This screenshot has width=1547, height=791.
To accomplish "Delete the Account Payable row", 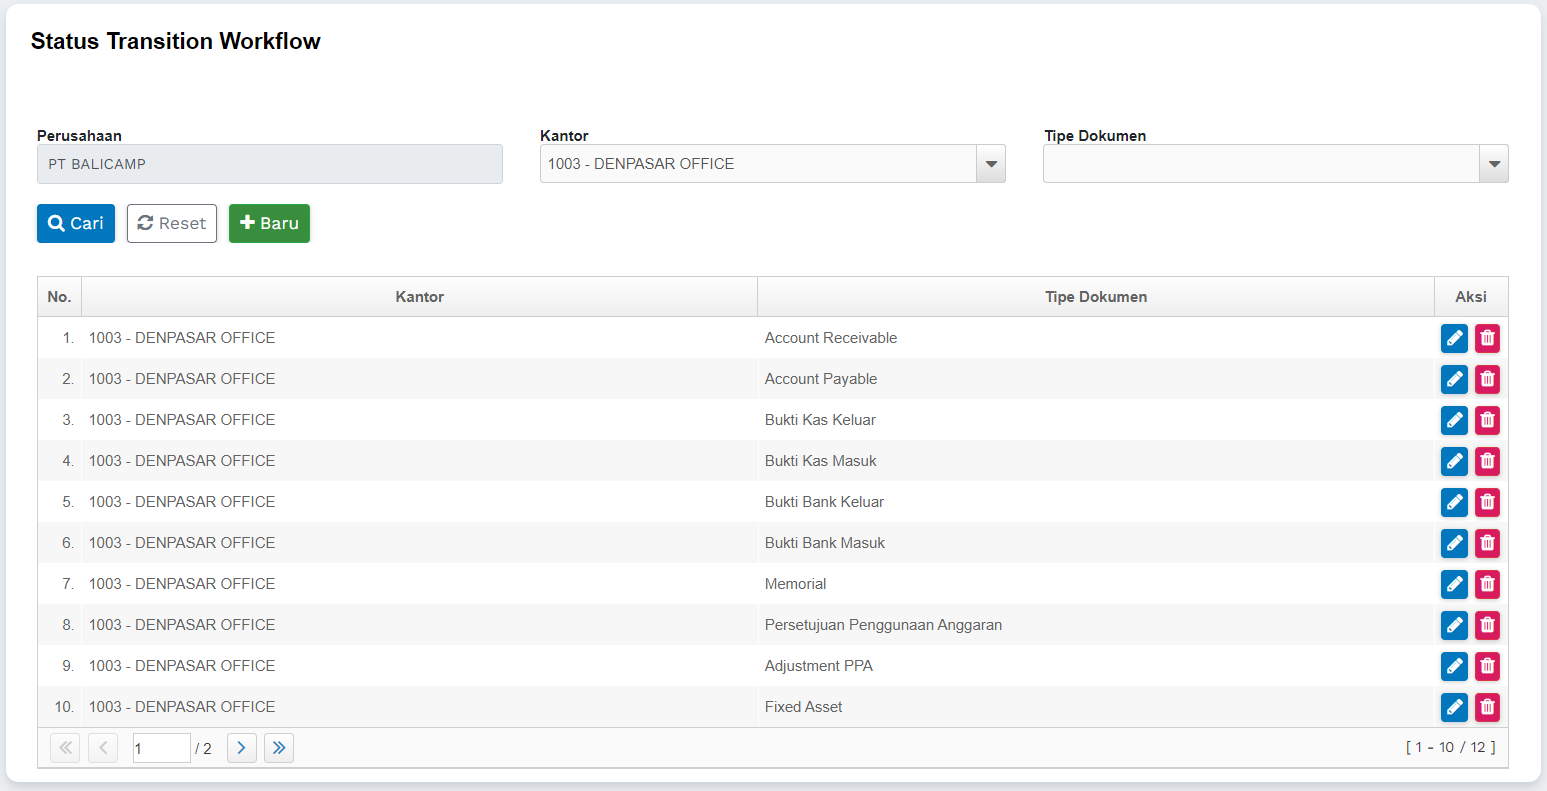I will pos(1487,380).
